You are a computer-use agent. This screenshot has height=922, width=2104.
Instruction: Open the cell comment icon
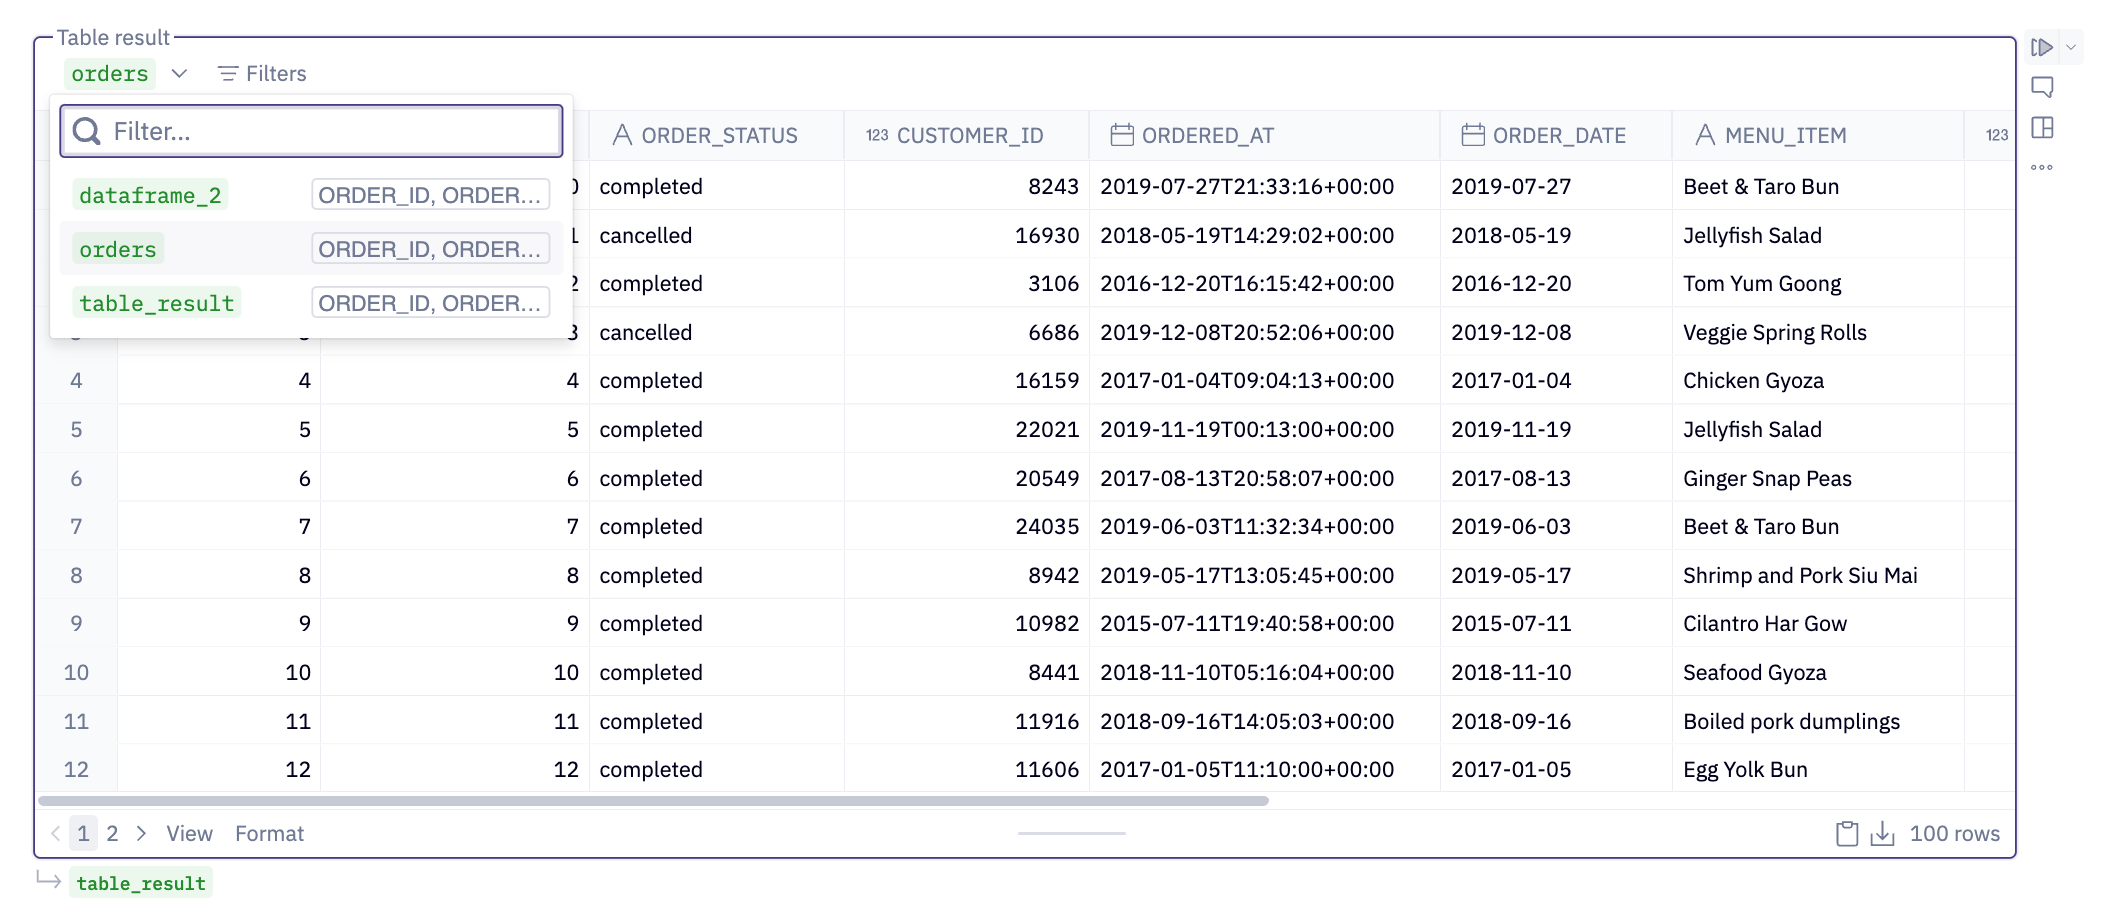pos(2042,87)
